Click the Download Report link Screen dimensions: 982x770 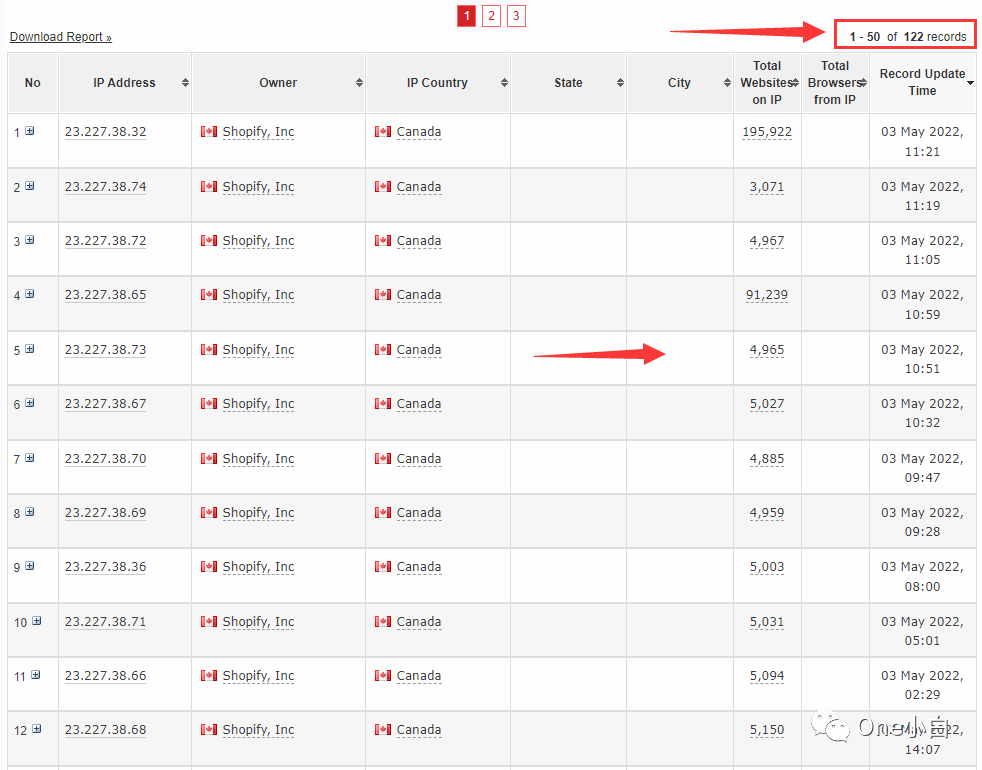click(61, 37)
